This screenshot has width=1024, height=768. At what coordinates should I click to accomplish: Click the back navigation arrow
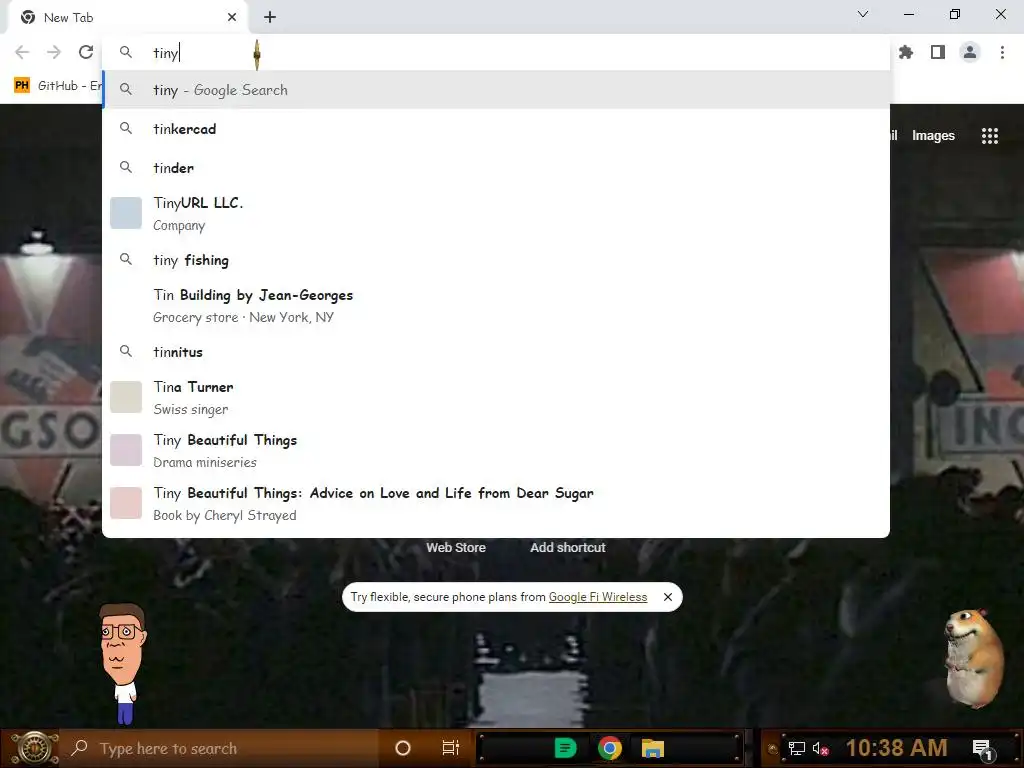click(x=22, y=52)
